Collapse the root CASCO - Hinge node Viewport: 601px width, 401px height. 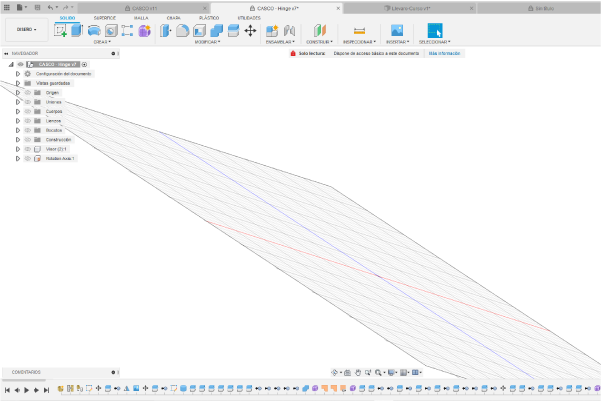point(11,64)
